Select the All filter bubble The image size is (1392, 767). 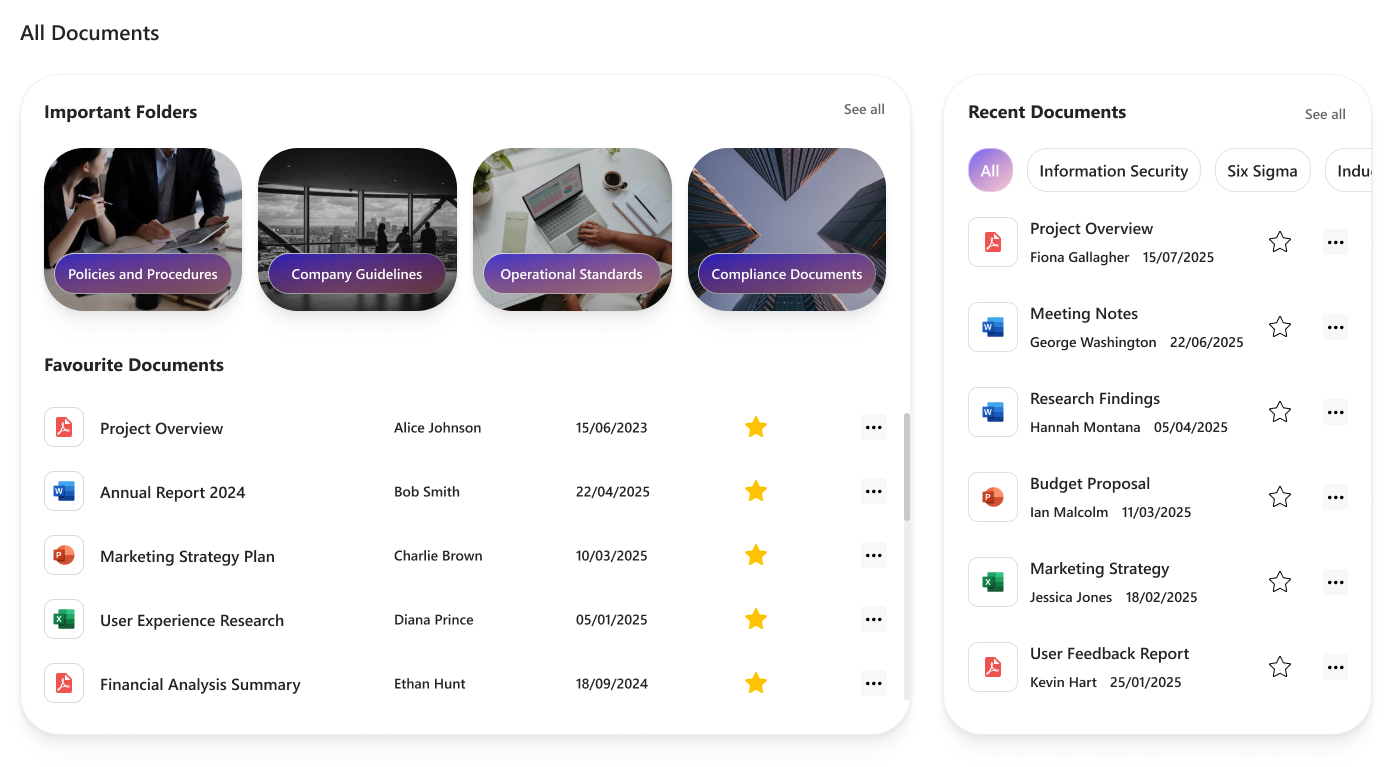tap(990, 170)
